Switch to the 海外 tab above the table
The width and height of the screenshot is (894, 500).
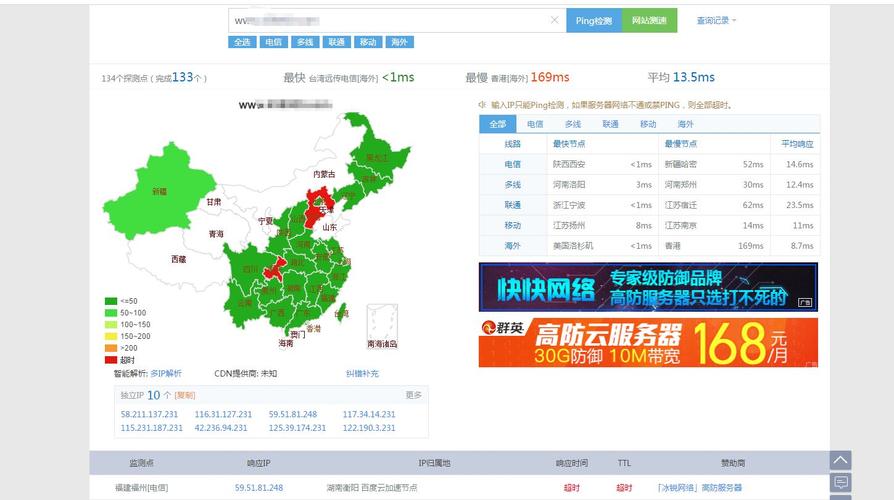685,124
